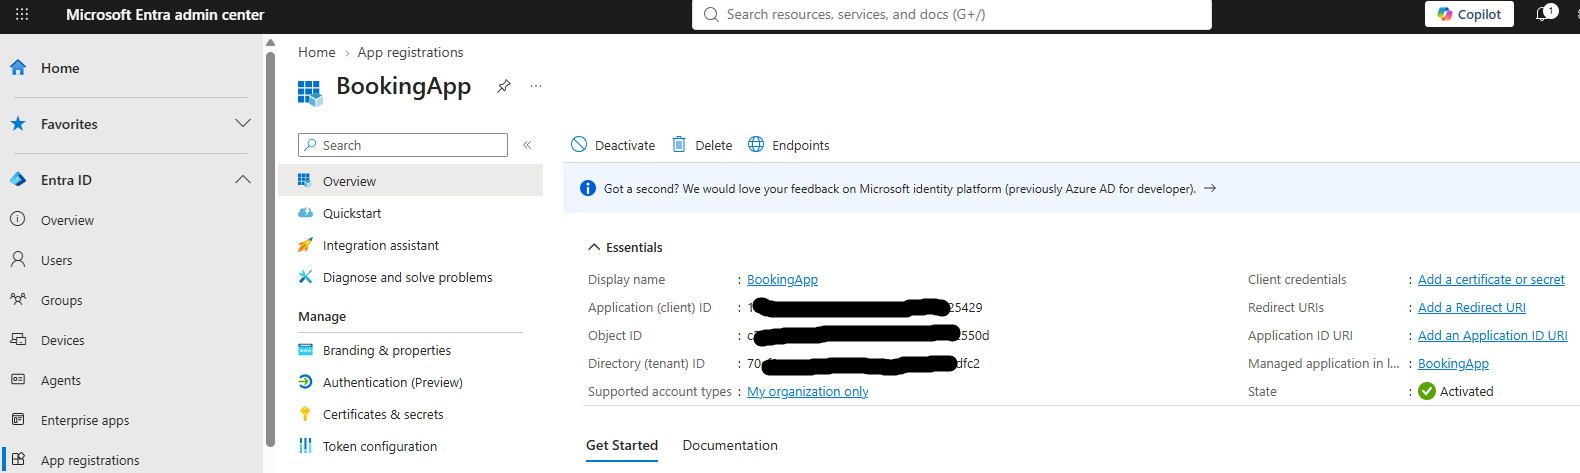Viewport: 1580px width, 473px height.
Task: Expand the Favorites section chevron
Action: pyautogui.click(x=243, y=123)
